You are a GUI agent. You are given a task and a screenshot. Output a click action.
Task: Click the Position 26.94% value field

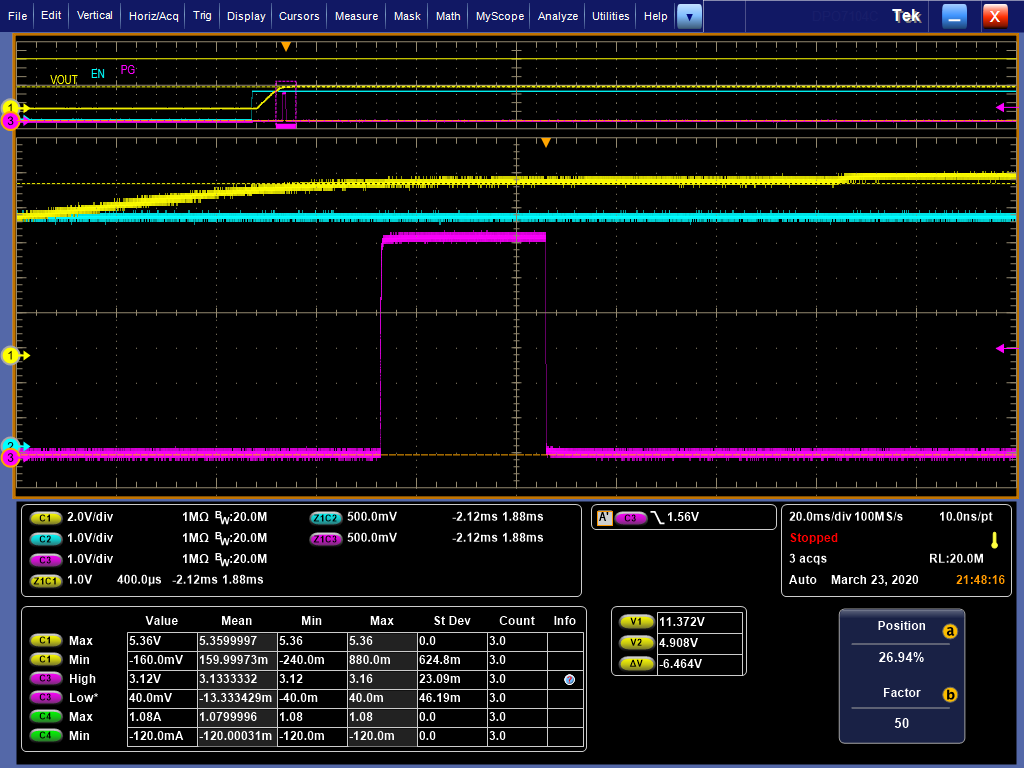click(901, 658)
